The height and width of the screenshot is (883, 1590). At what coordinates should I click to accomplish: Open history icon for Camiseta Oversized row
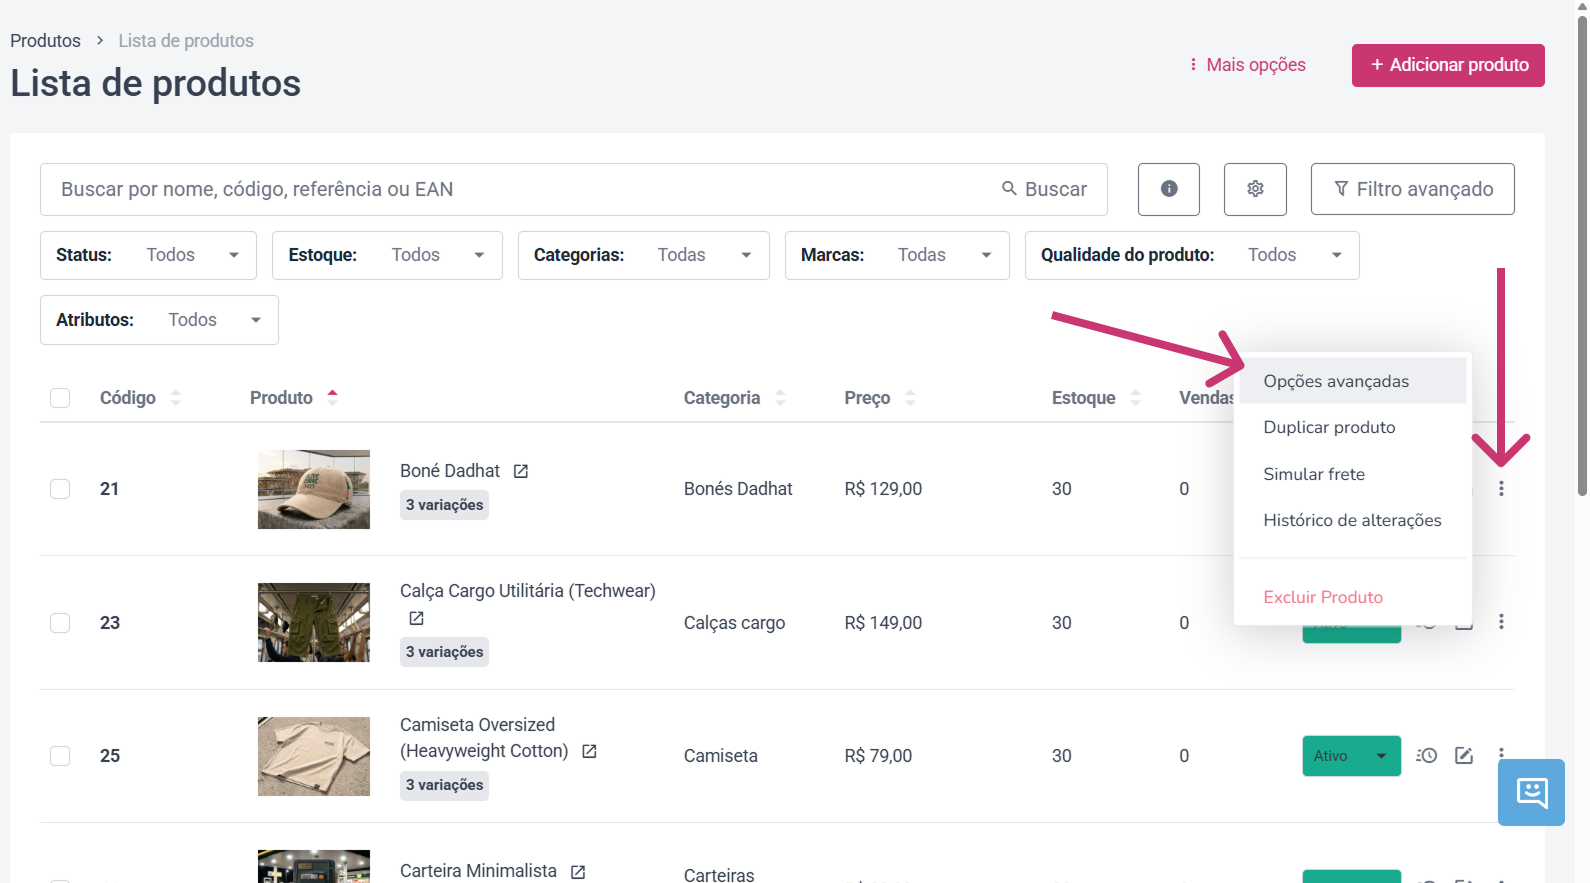click(1427, 756)
